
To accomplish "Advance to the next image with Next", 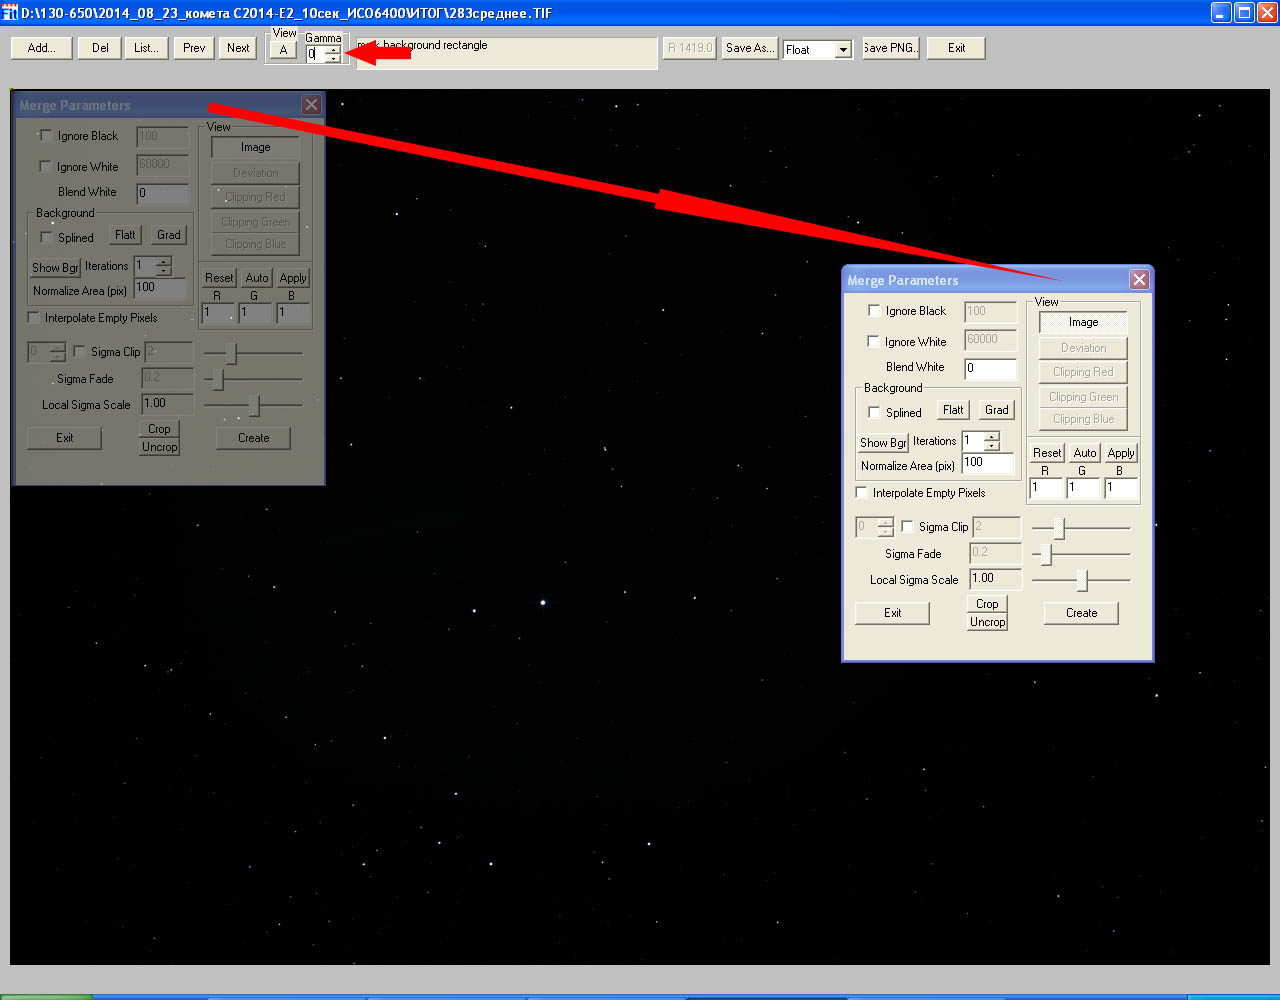I will tap(238, 48).
